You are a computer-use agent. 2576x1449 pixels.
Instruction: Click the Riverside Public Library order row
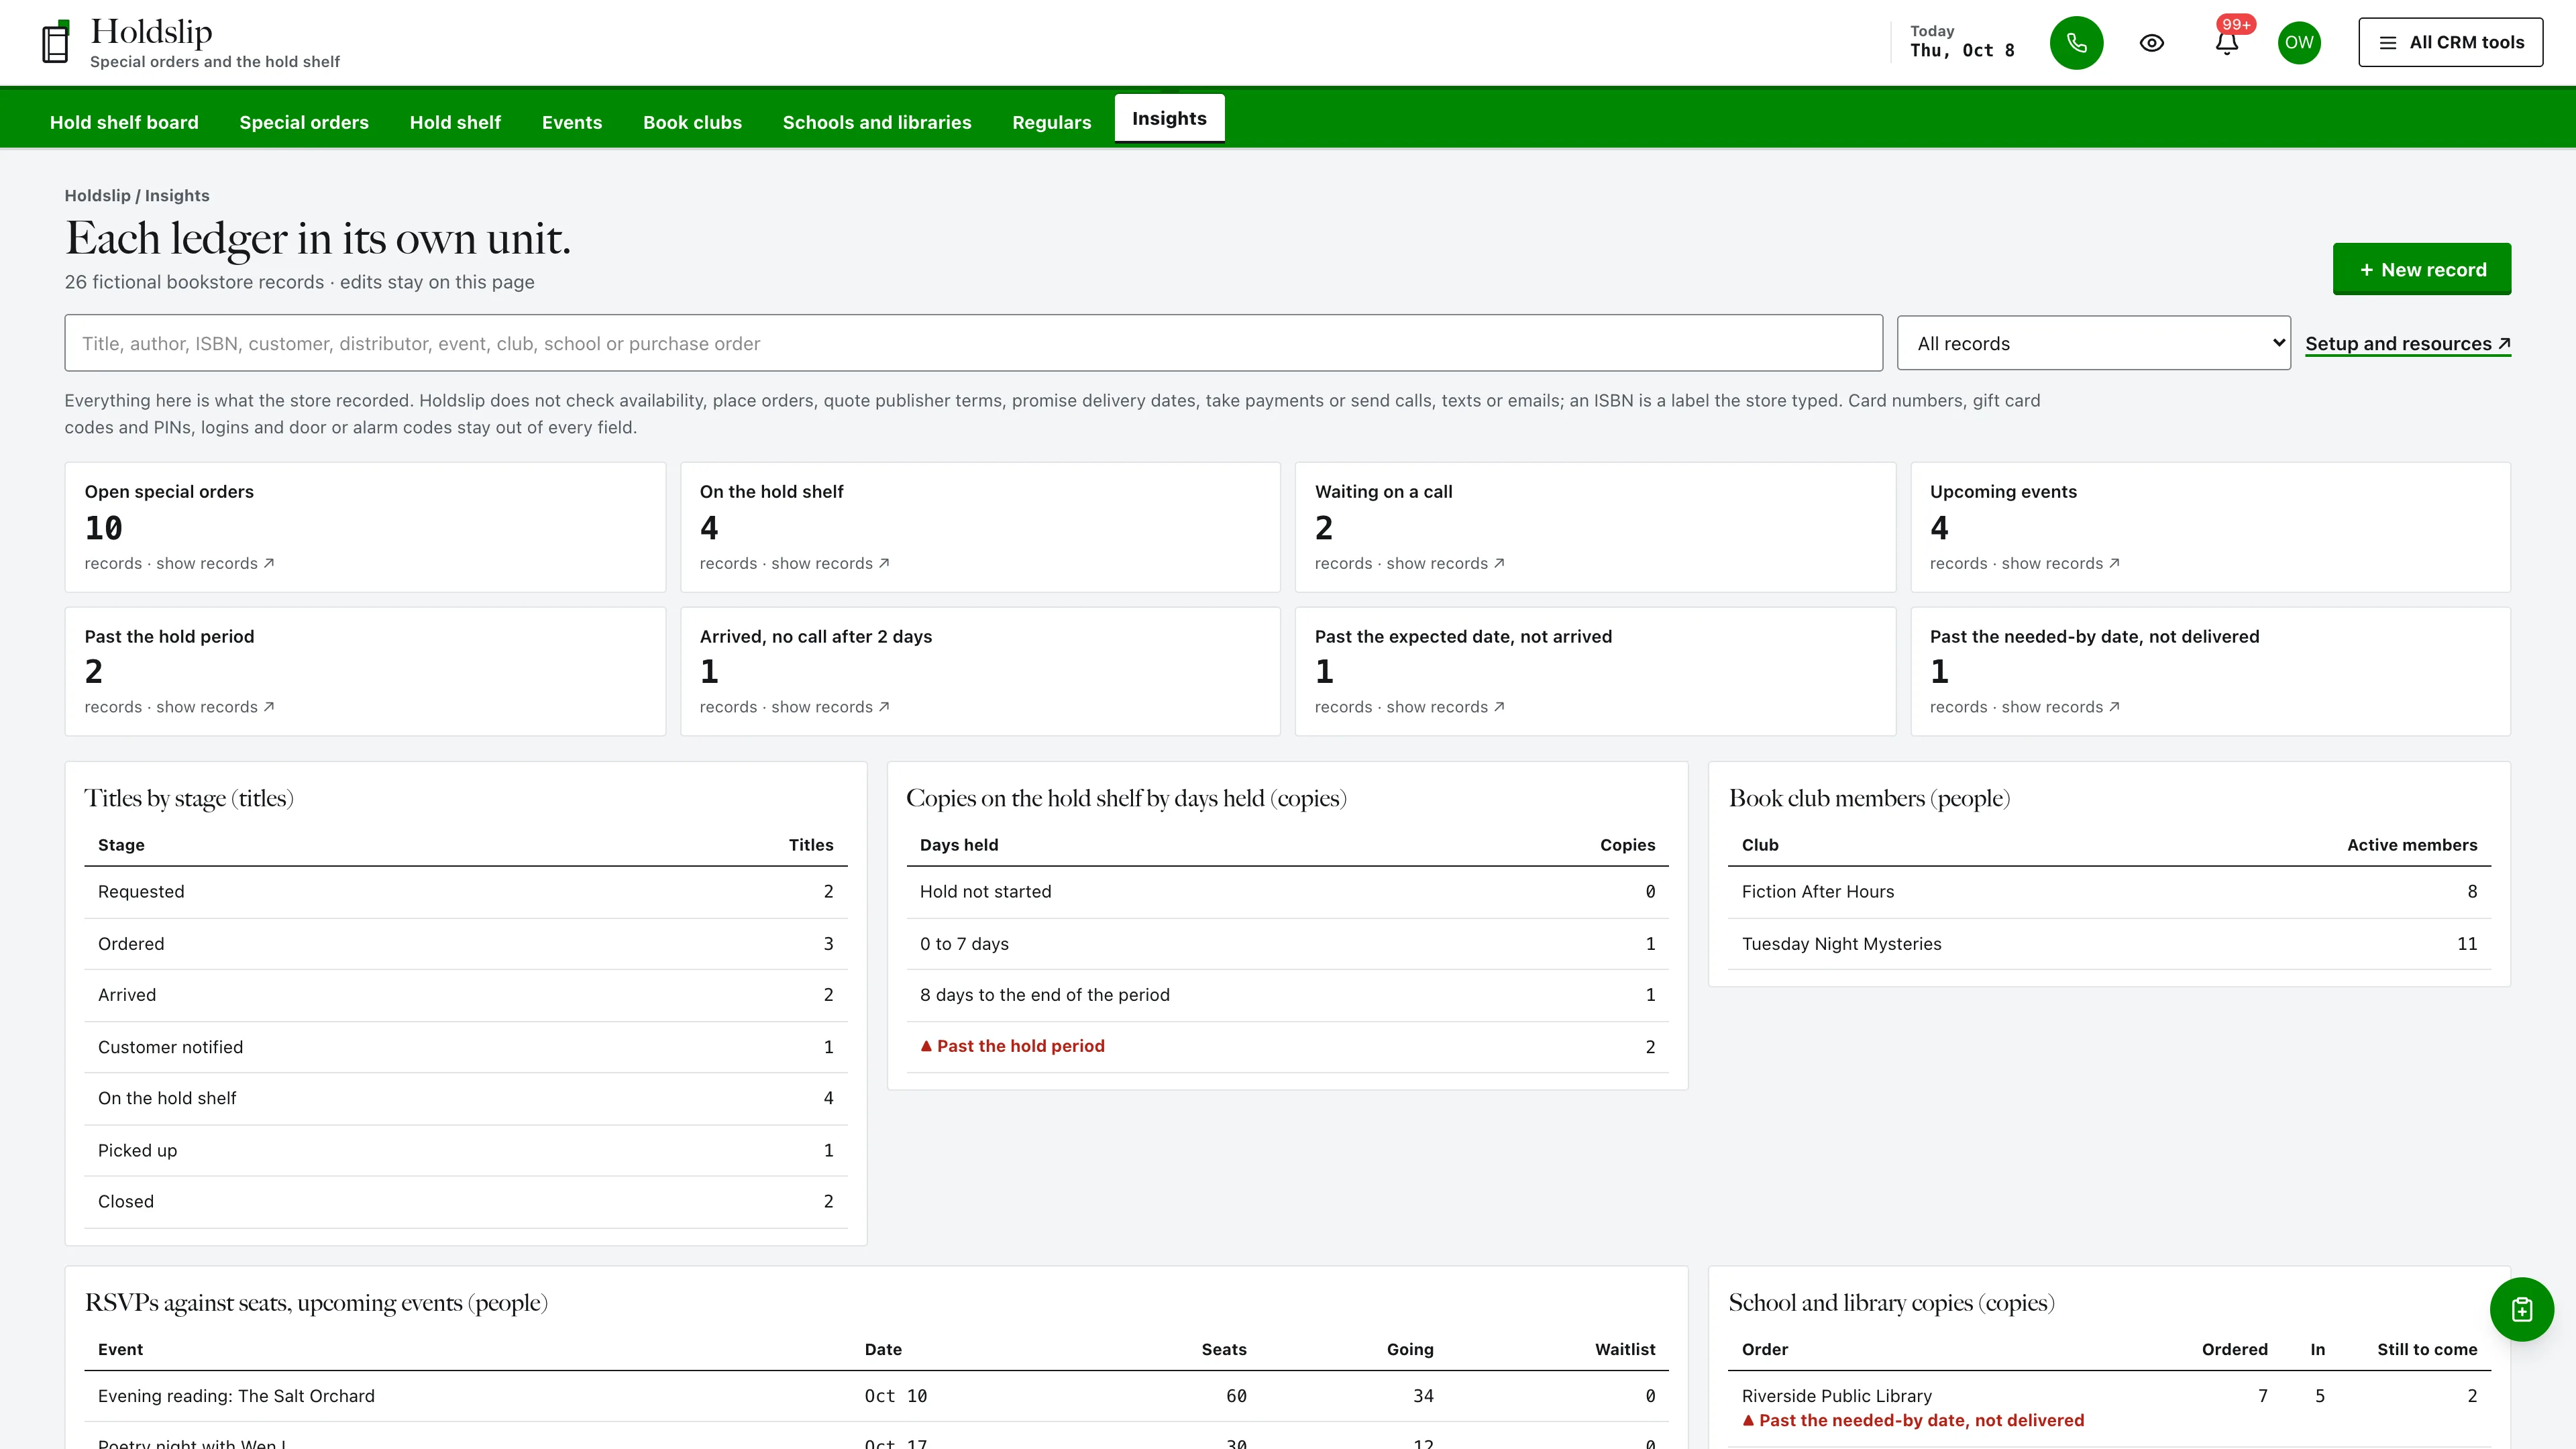tap(2109, 1408)
